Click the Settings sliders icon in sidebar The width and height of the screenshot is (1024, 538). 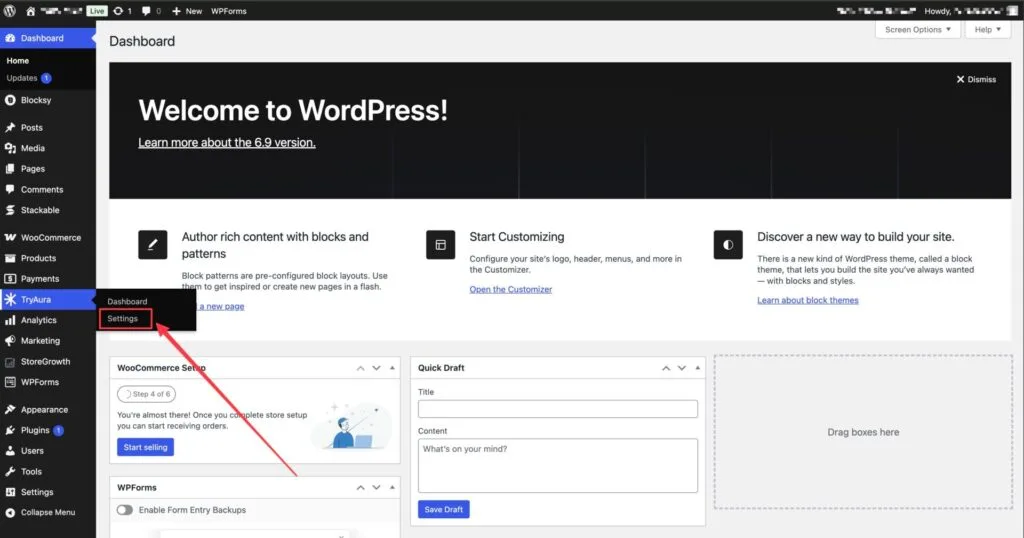coord(10,492)
